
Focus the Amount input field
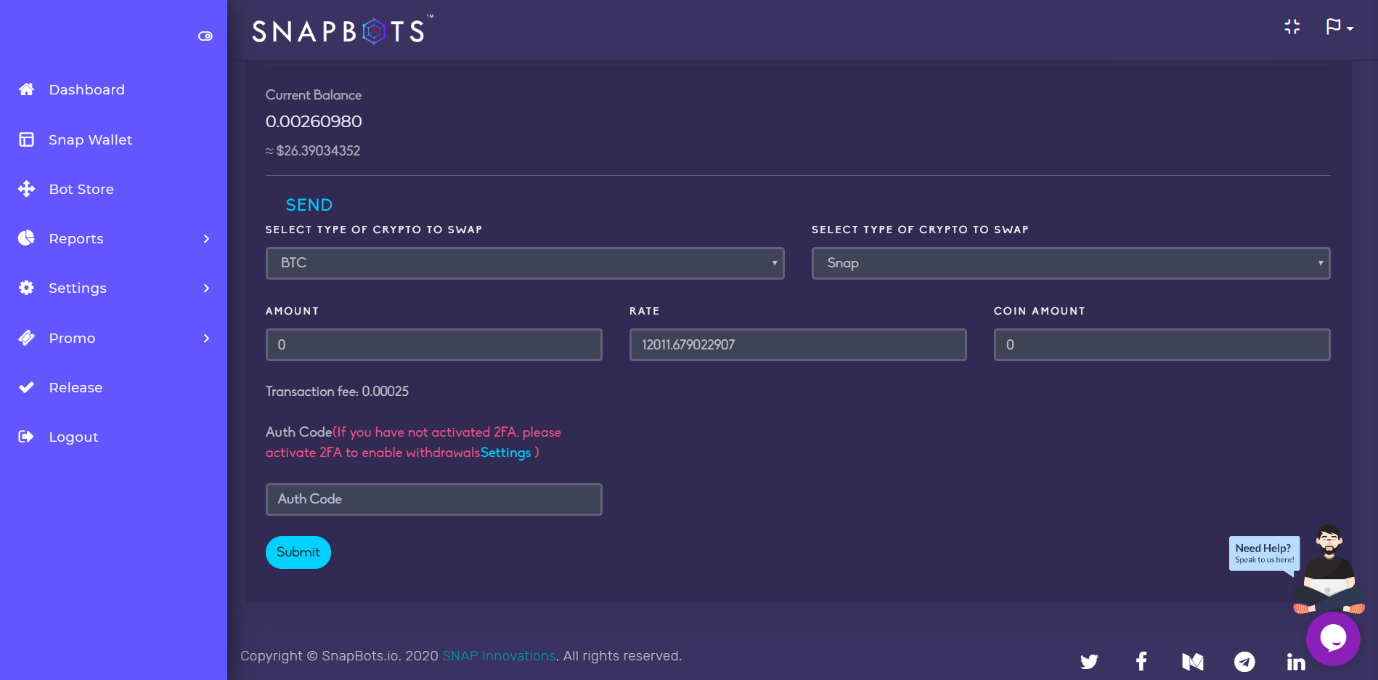(434, 344)
